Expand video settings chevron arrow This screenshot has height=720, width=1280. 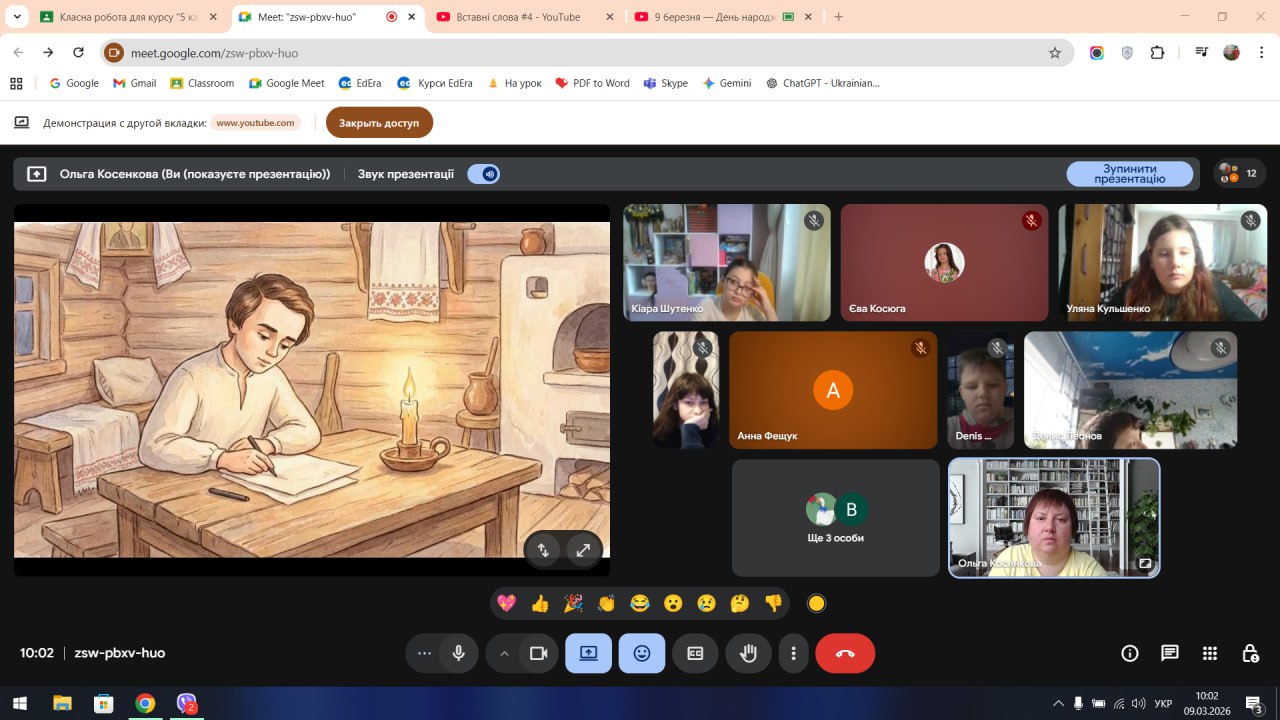[504, 653]
